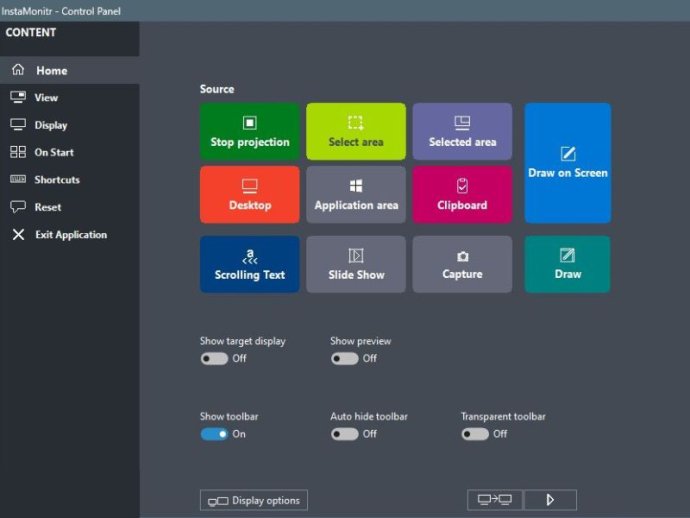The height and width of the screenshot is (518, 690).
Task: Open Display settings in sidebar
Action: pyautogui.click(x=70, y=125)
